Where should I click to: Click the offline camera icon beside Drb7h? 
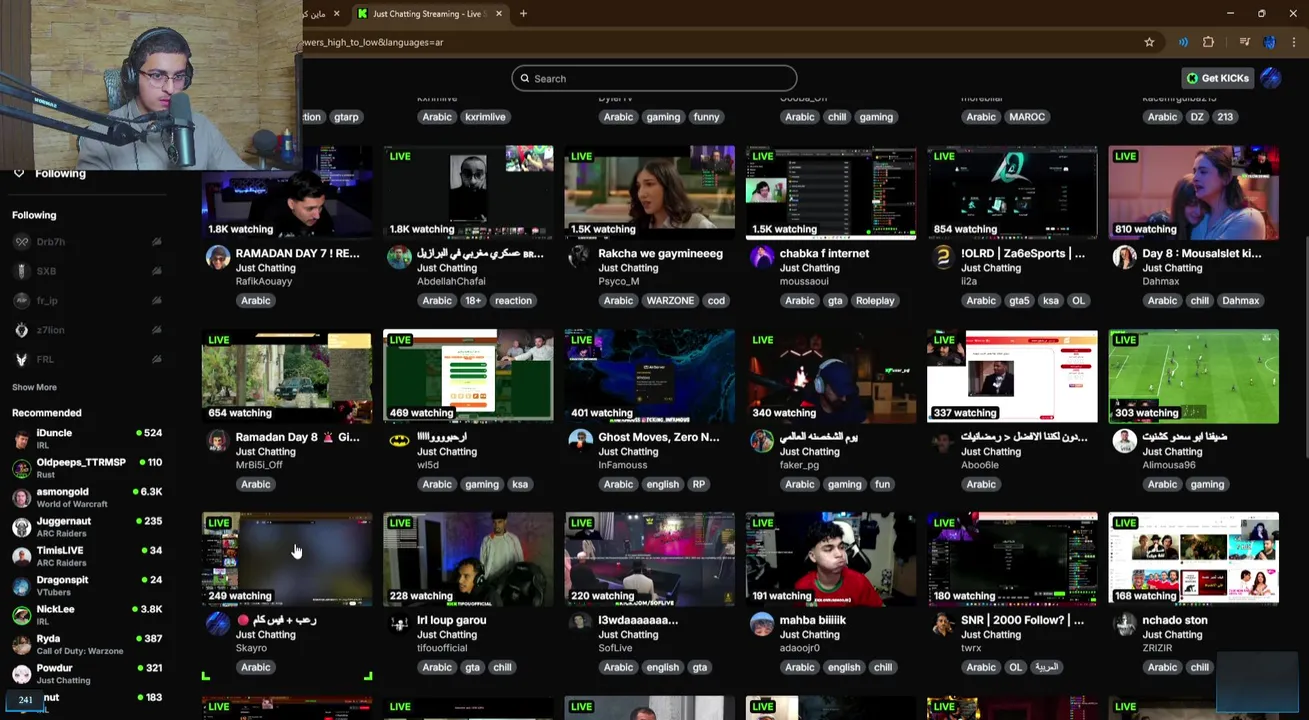[x=156, y=242]
